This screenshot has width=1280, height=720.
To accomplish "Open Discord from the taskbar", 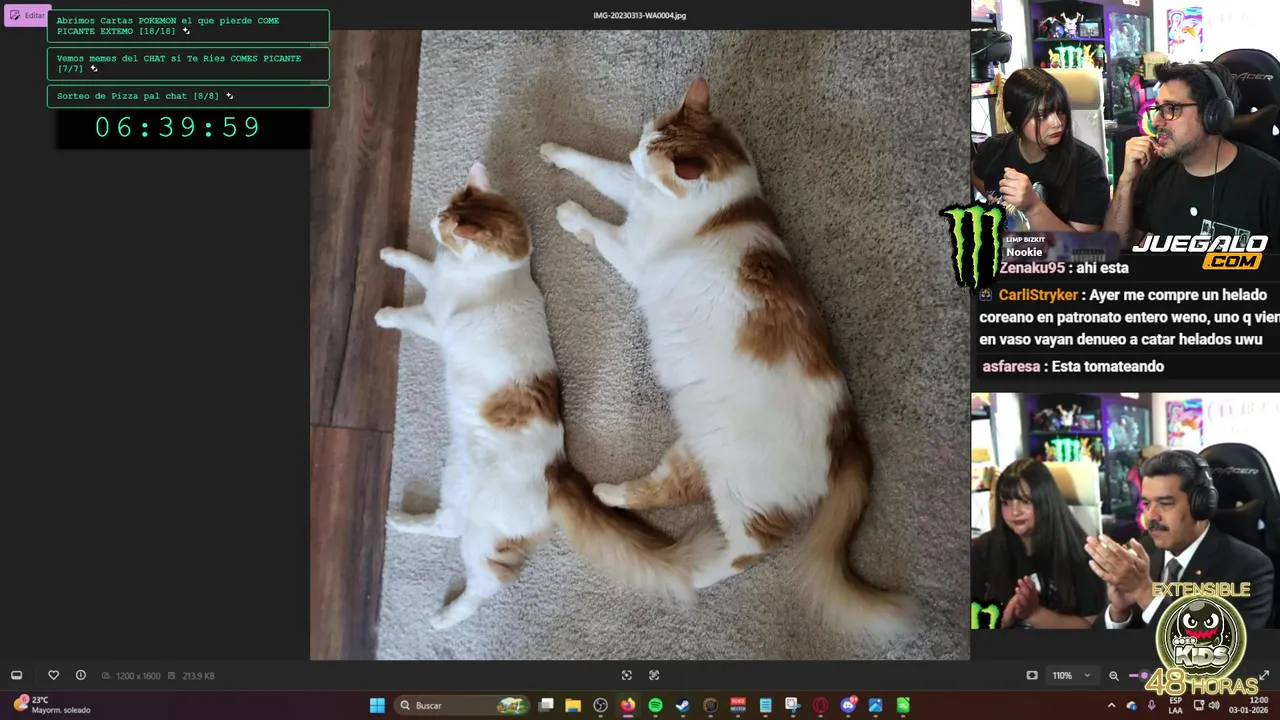I will (x=848, y=705).
